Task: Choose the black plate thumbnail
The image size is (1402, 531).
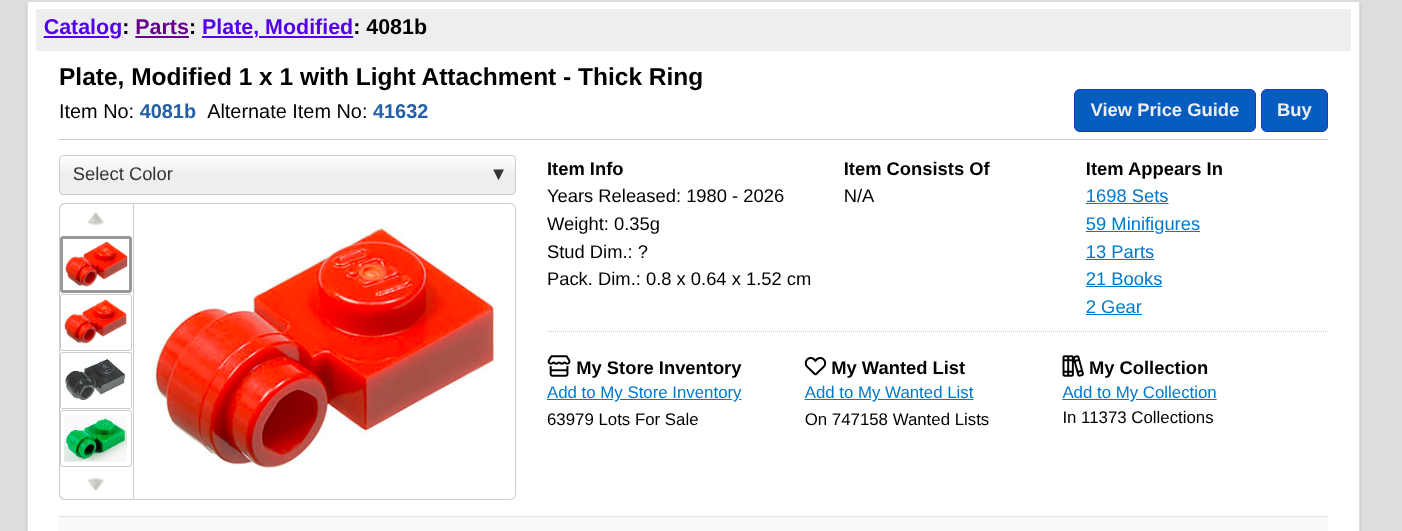Action: click(x=96, y=380)
